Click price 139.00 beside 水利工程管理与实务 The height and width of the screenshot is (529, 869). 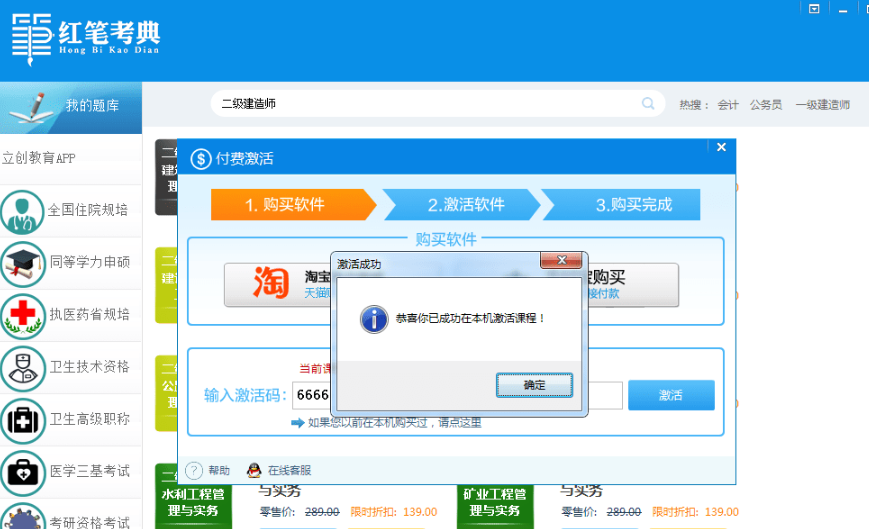pyautogui.click(x=420, y=512)
